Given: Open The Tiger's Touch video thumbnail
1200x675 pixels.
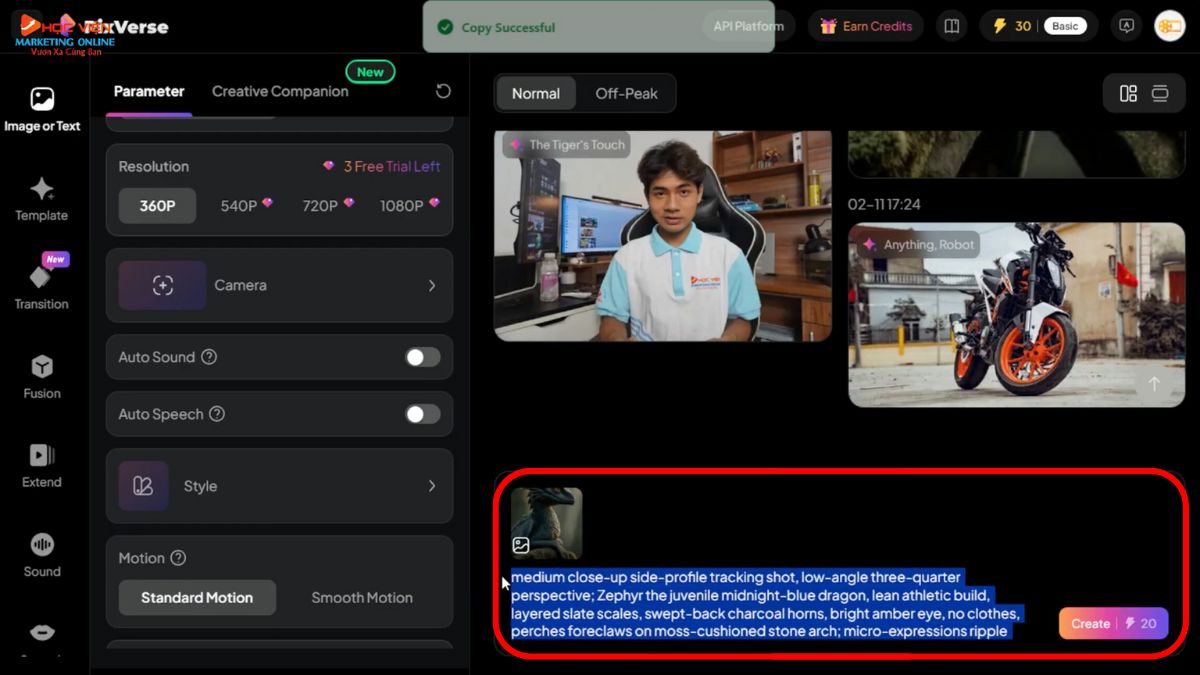Looking at the screenshot, I should (663, 236).
